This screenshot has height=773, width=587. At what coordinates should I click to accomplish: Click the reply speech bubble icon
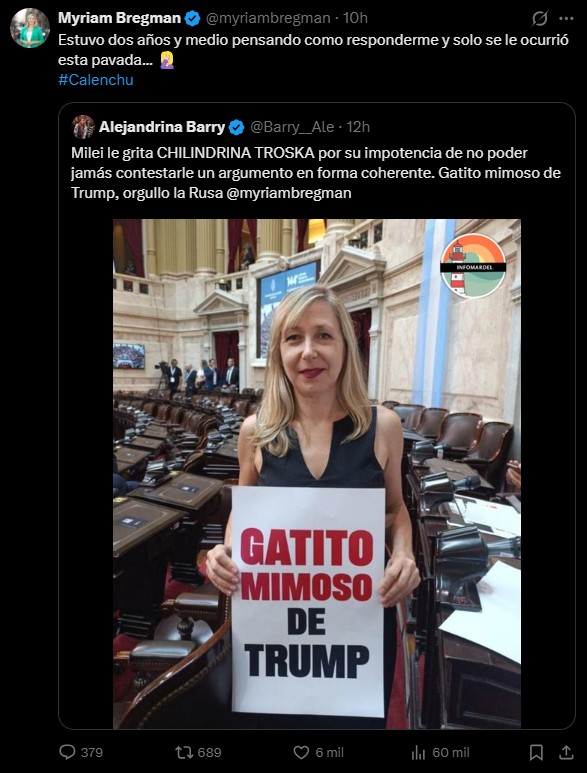(67, 752)
